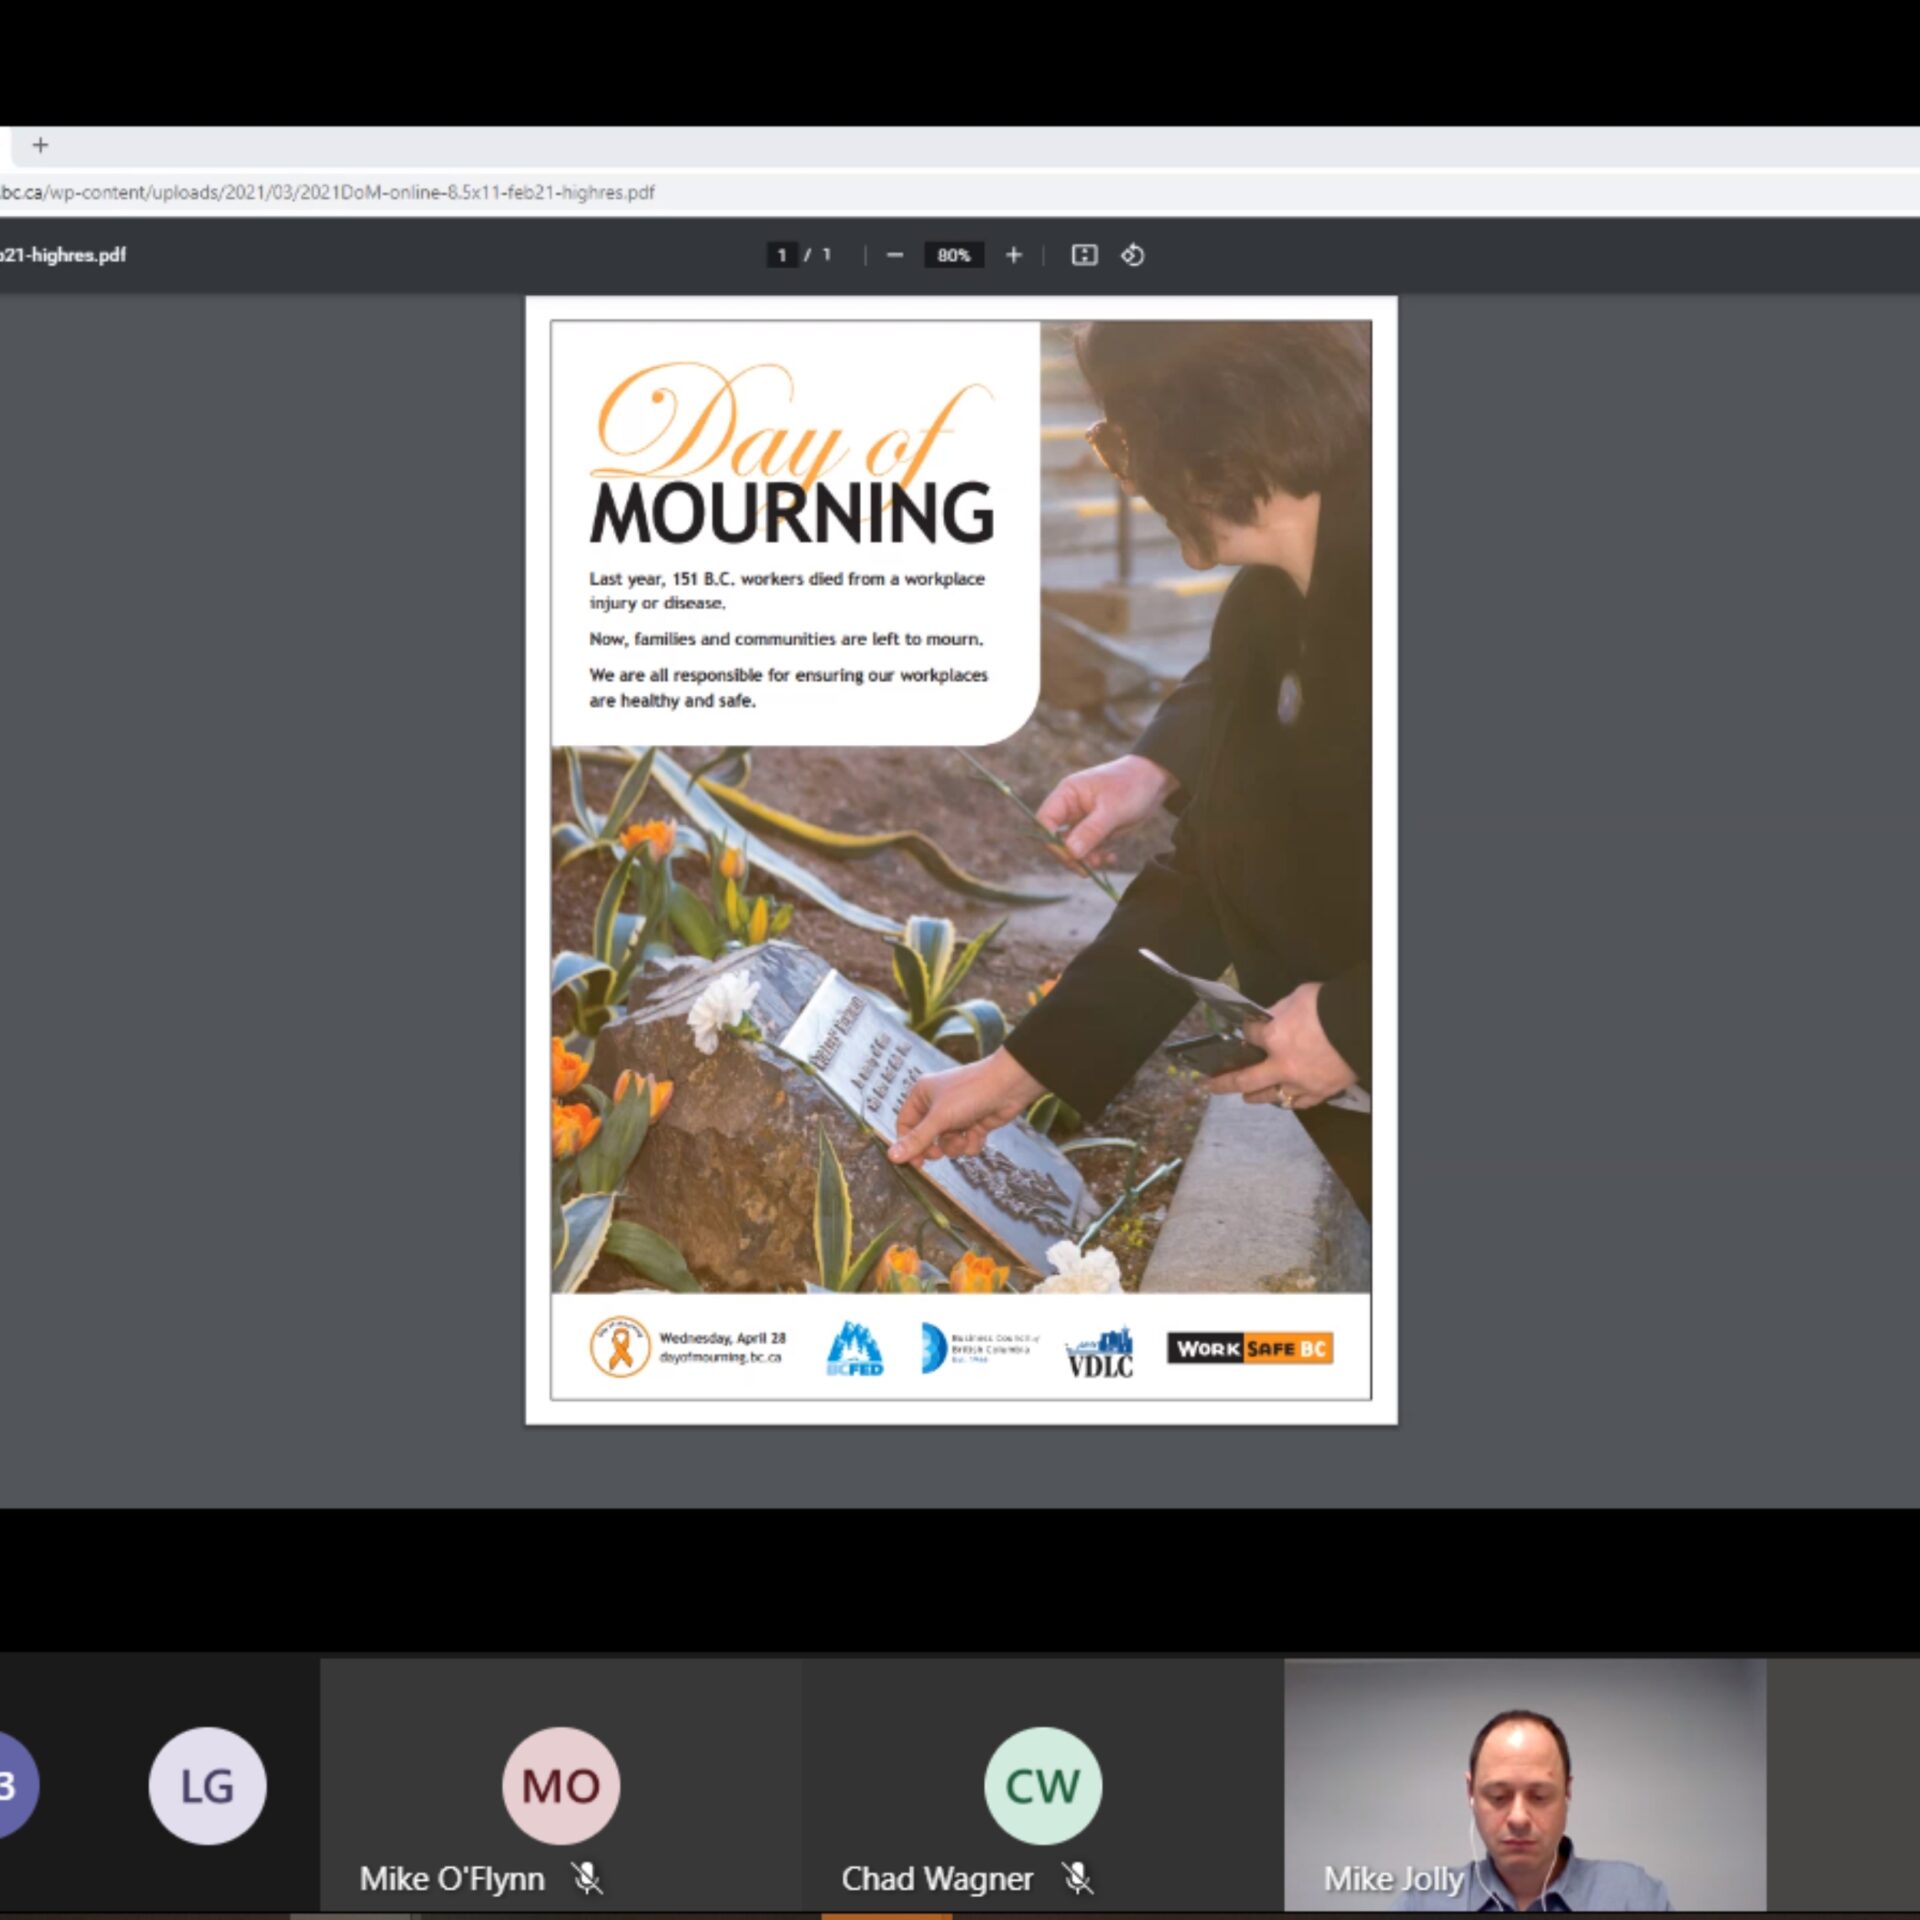Click the dayofmourning.bc.ca link text
1920x1920 pixels.
[720, 1358]
